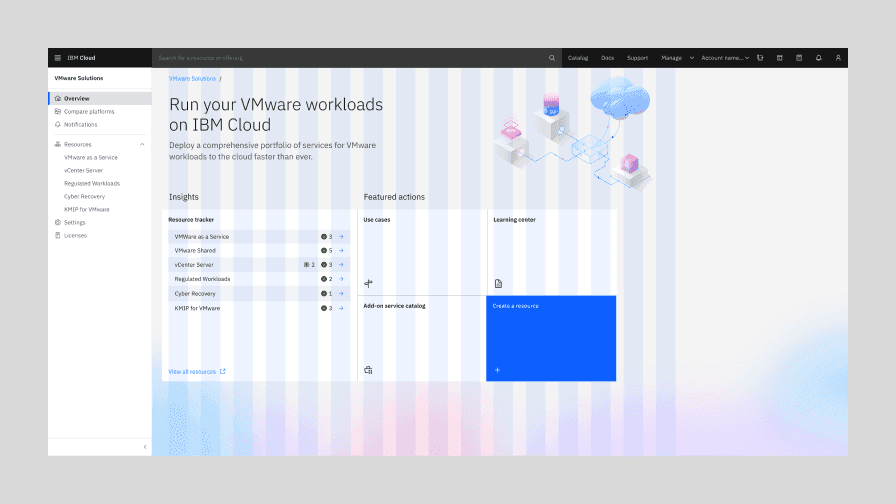Select Compare platforms in sidebar
This screenshot has height=504, width=896.
[89, 112]
